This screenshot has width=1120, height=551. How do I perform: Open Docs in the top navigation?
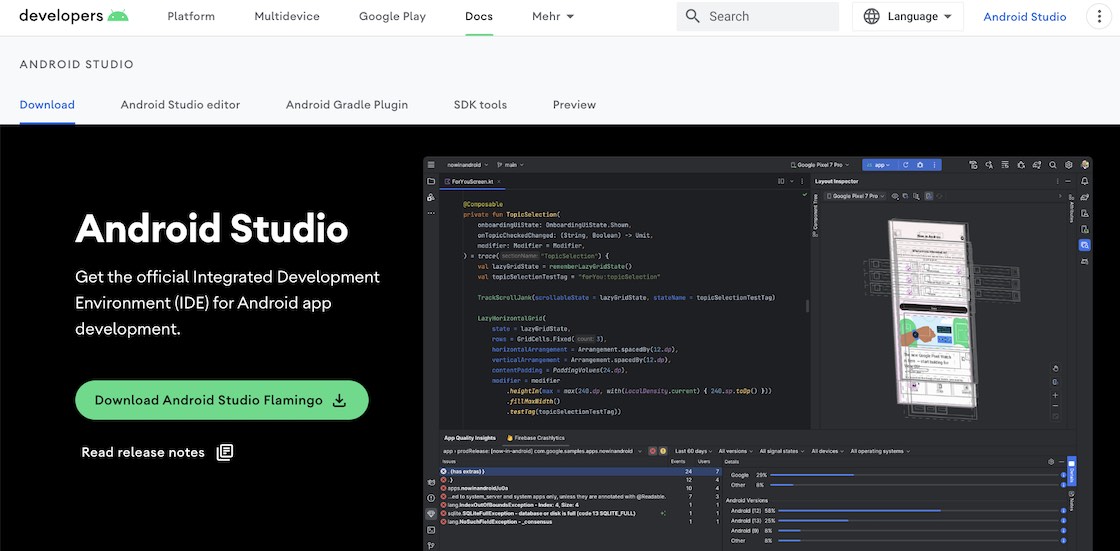[479, 16]
